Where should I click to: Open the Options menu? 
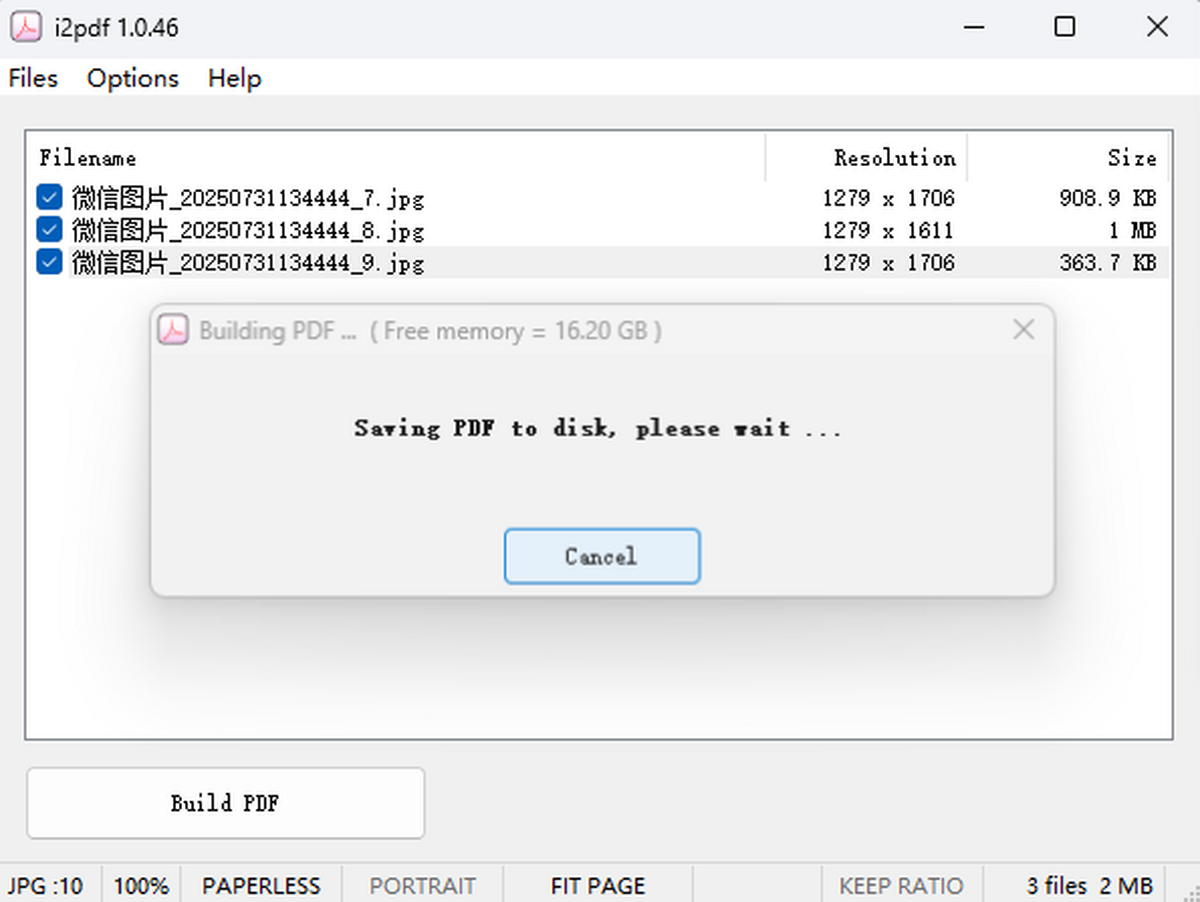[132, 78]
